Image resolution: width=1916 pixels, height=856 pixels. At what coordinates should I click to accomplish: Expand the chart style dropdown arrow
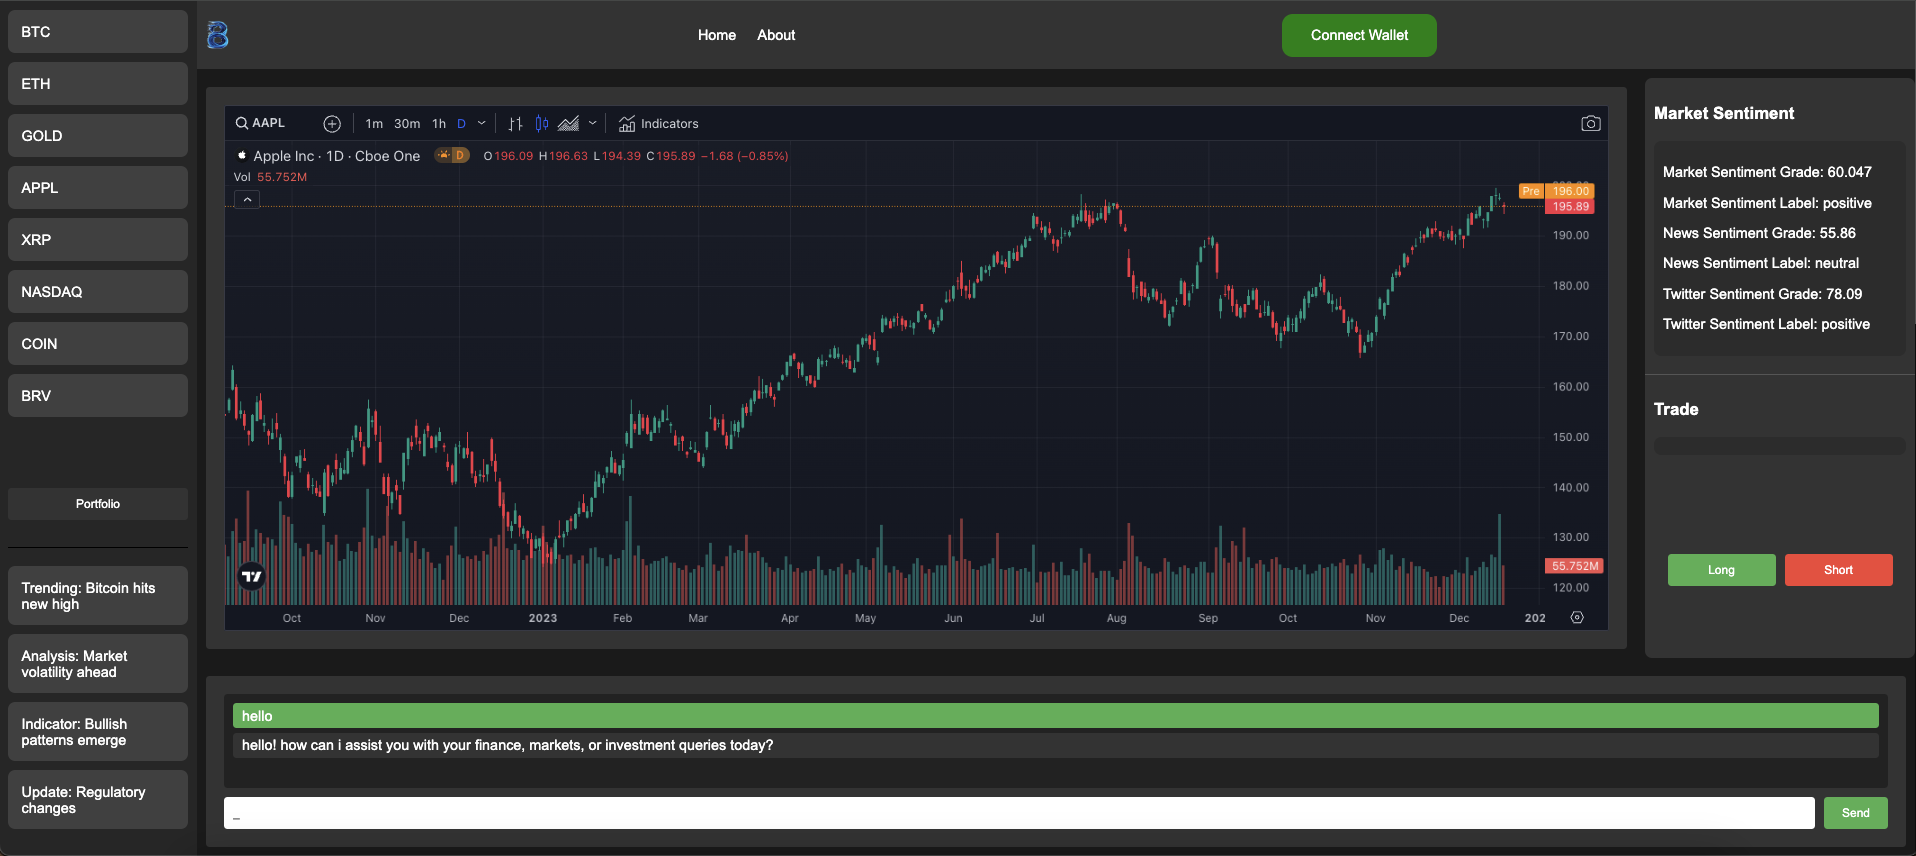(x=593, y=124)
